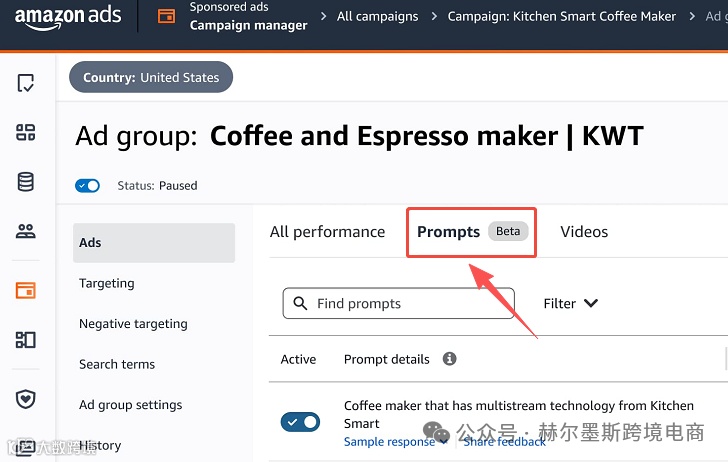The height and width of the screenshot is (462, 728).
Task: Click Campaign manager header link
Action: pyautogui.click(x=248, y=25)
